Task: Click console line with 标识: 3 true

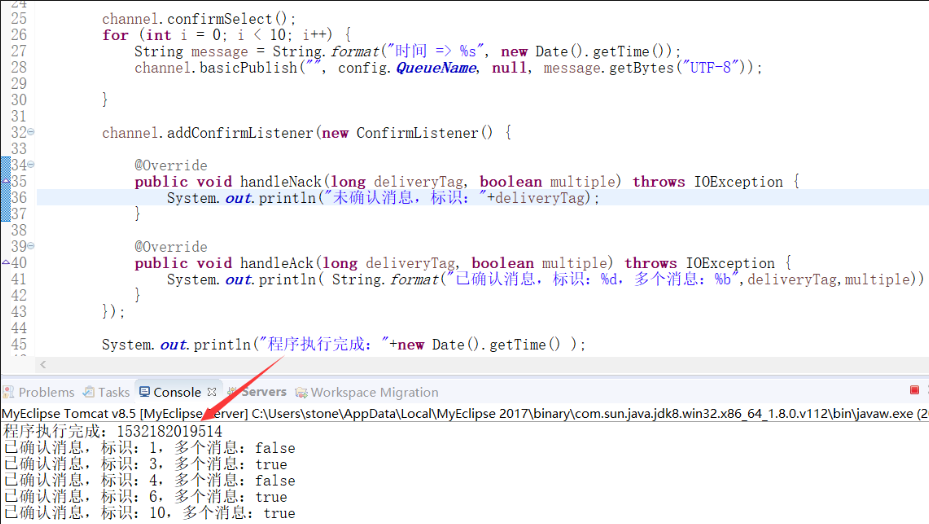Action: click(x=145, y=464)
